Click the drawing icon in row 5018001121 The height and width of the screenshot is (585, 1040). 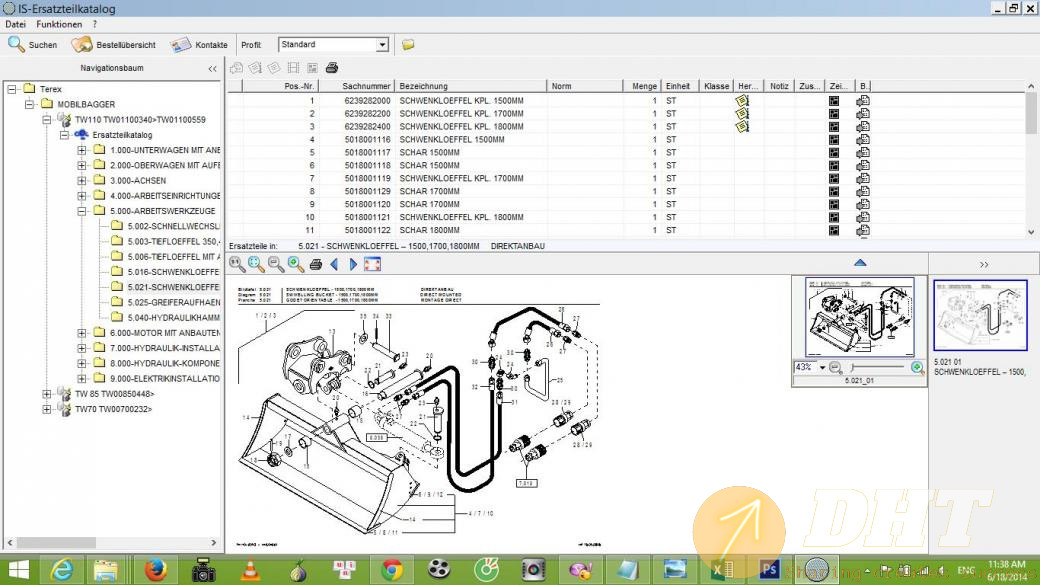[x=834, y=217]
